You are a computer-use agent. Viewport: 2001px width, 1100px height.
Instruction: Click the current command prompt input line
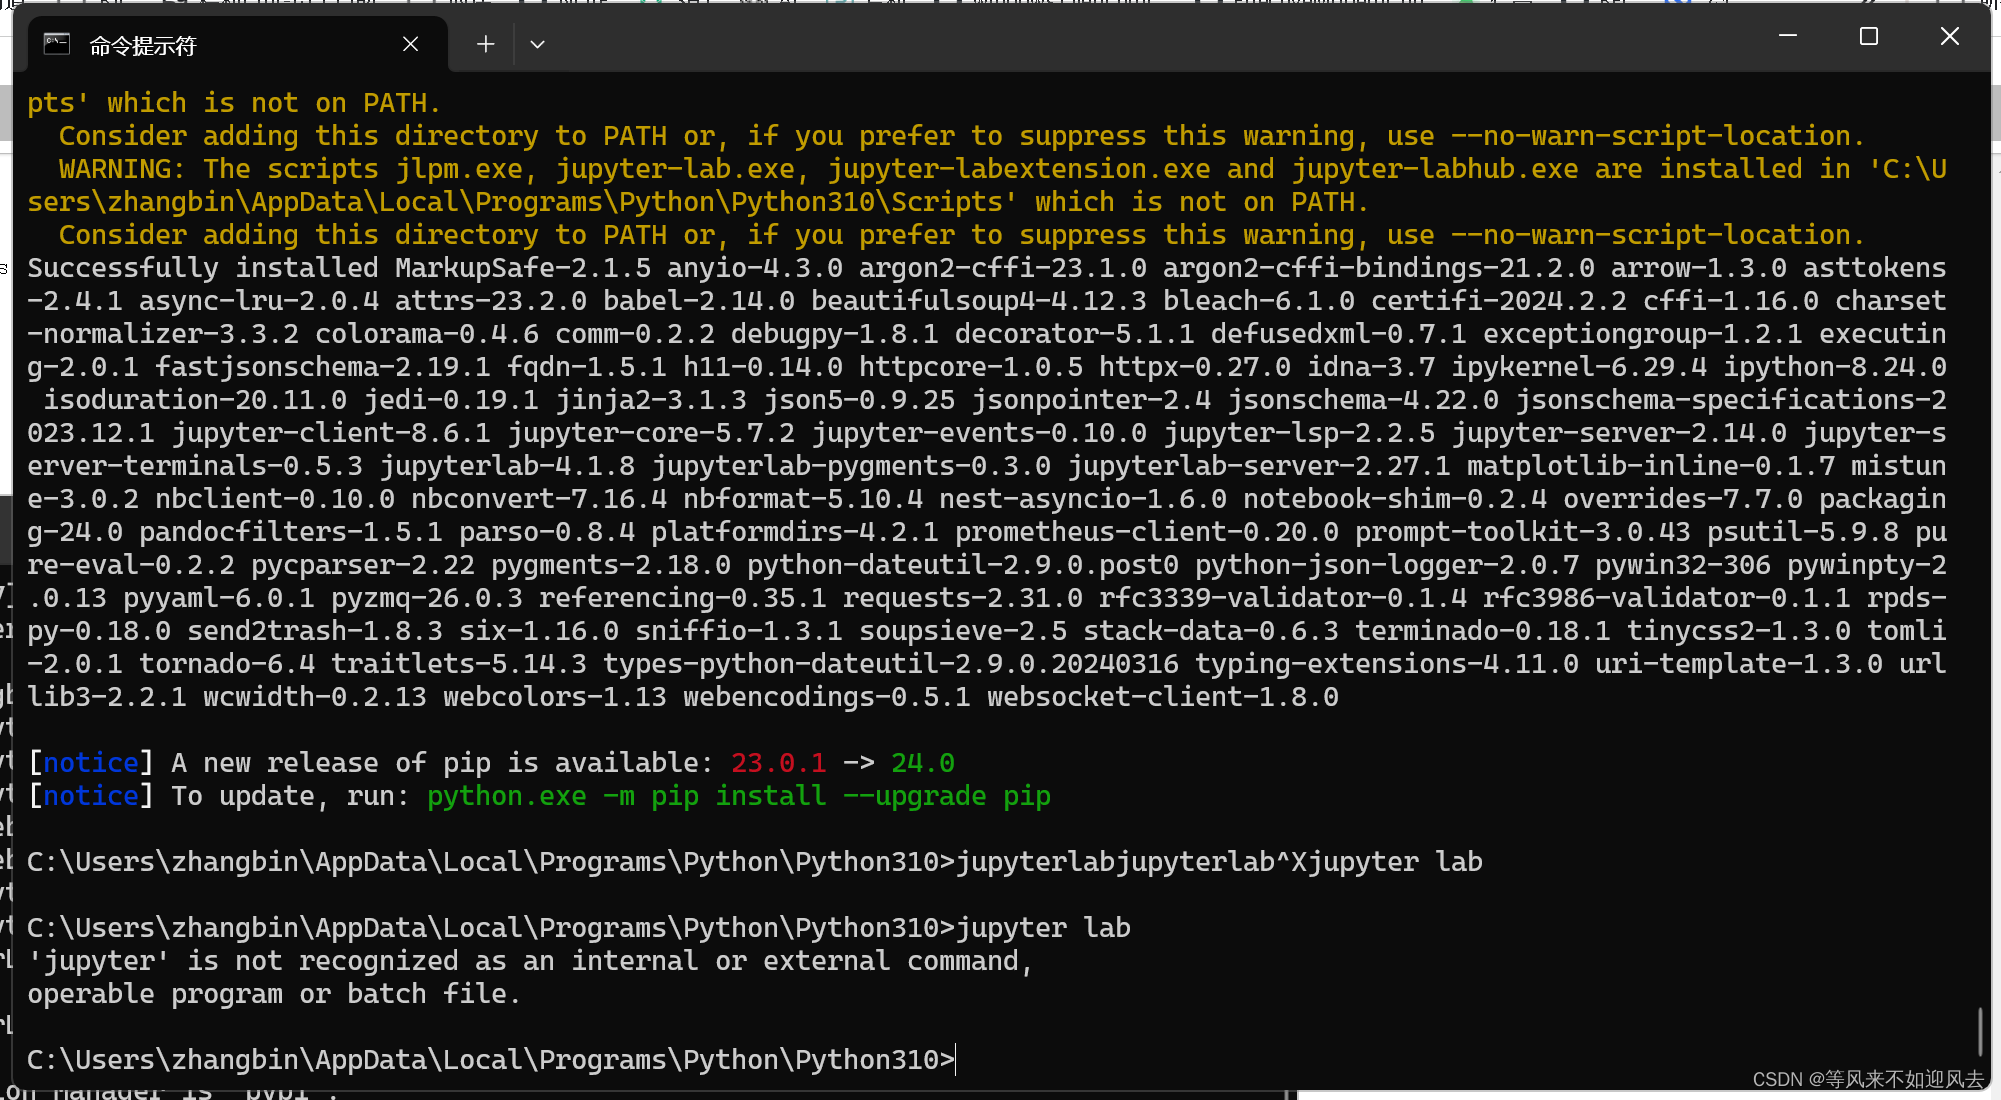click(x=492, y=1059)
